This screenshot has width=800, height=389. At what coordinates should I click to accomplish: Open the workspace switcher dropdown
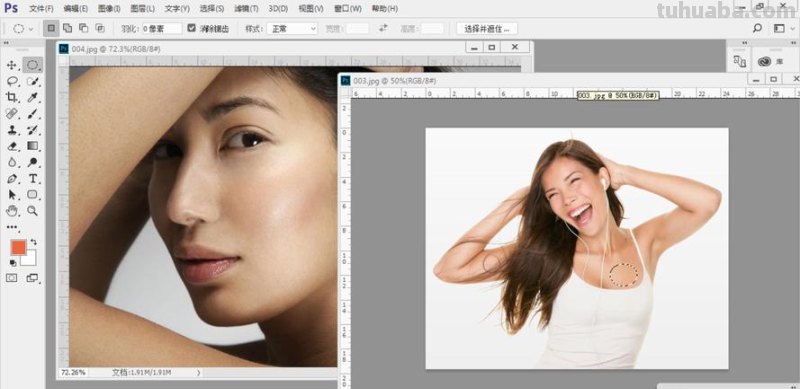pos(783,28)
